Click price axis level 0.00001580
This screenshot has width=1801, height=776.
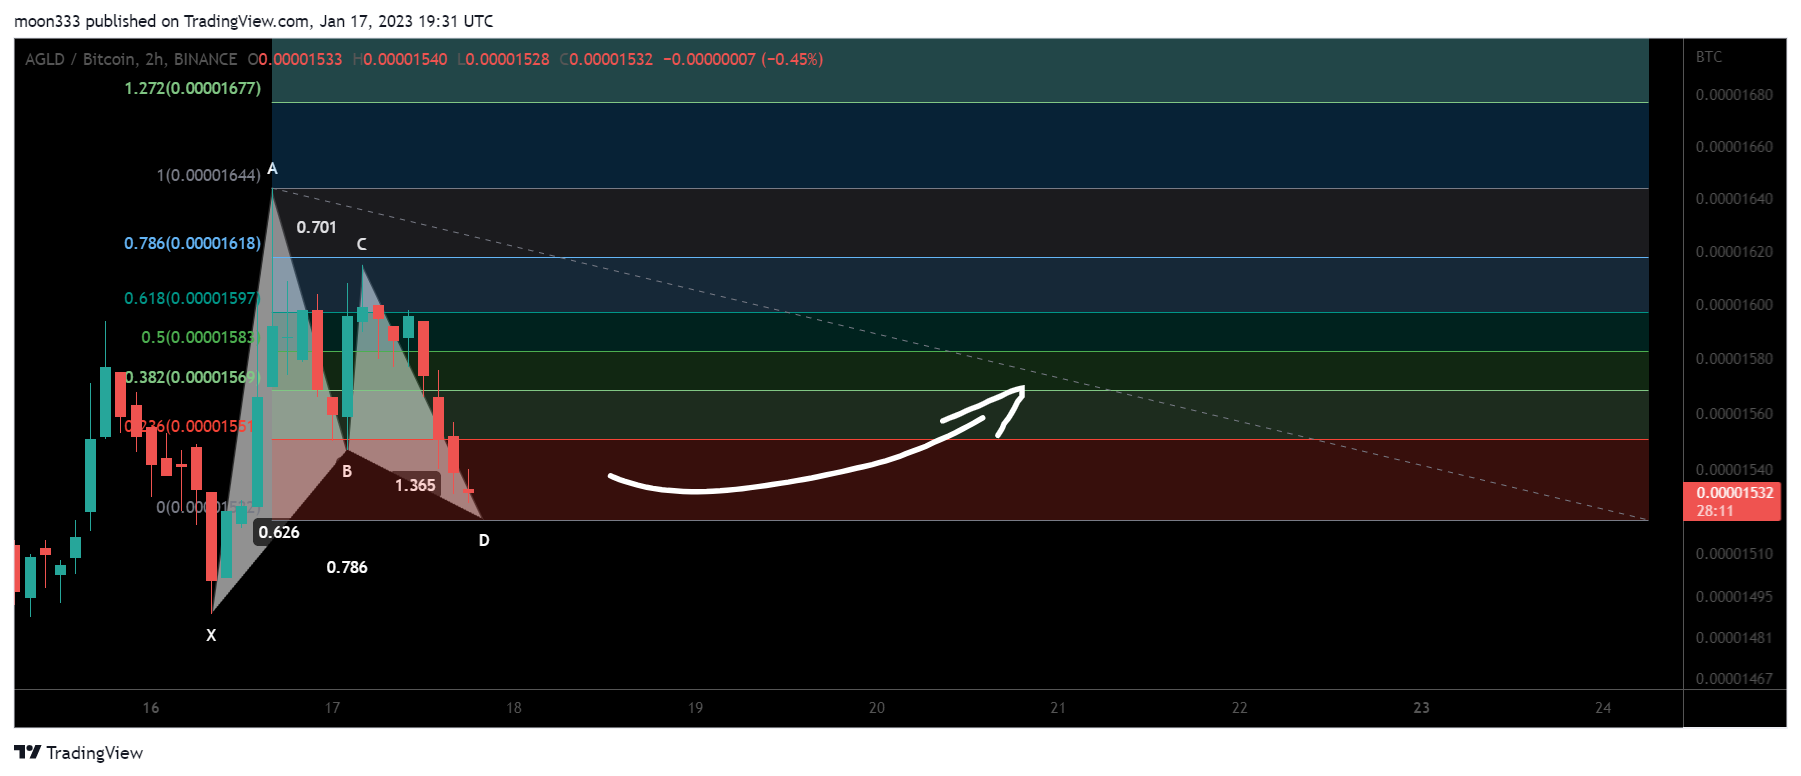tap(1734, 359)
